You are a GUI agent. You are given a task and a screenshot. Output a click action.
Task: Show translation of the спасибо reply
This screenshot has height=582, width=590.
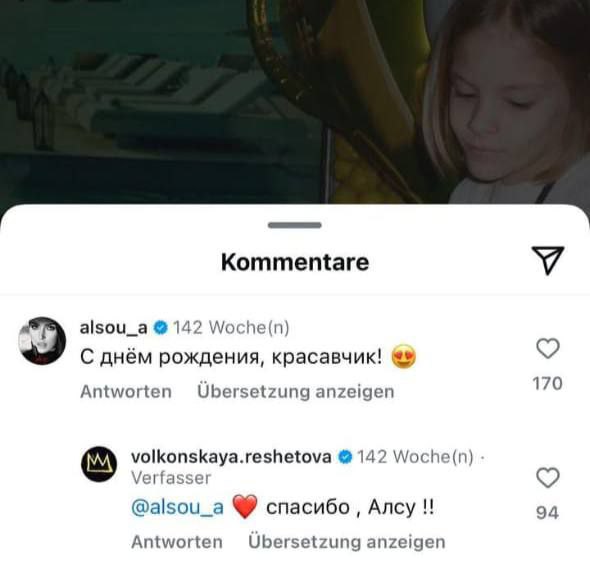(347, 542)
